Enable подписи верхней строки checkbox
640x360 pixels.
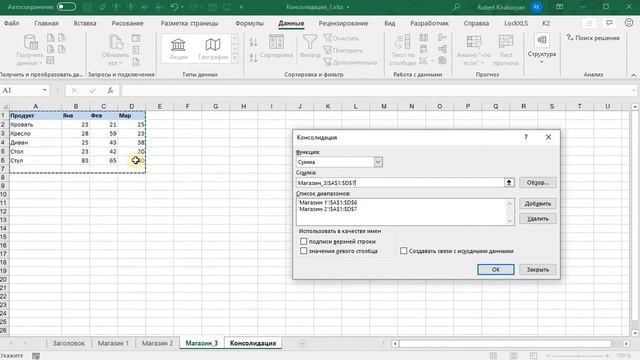(303, 241)
